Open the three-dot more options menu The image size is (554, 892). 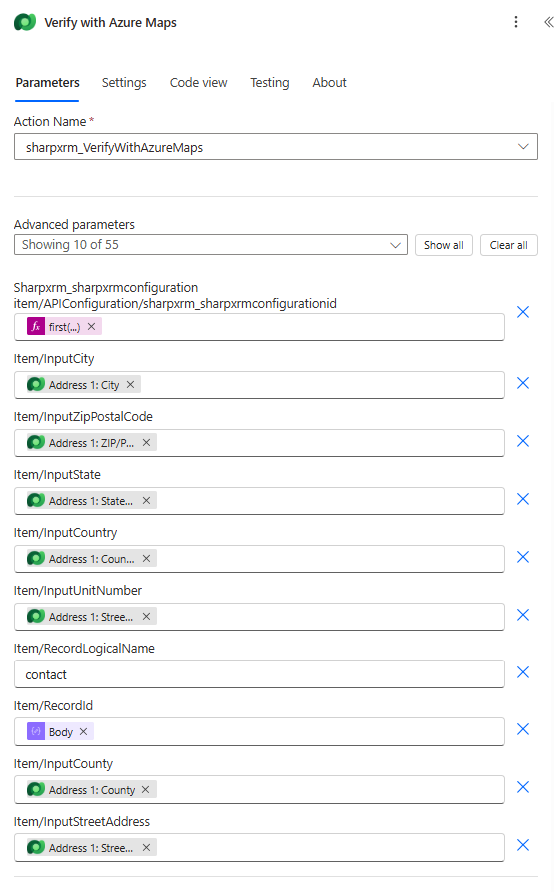click(x=516, y=22)
